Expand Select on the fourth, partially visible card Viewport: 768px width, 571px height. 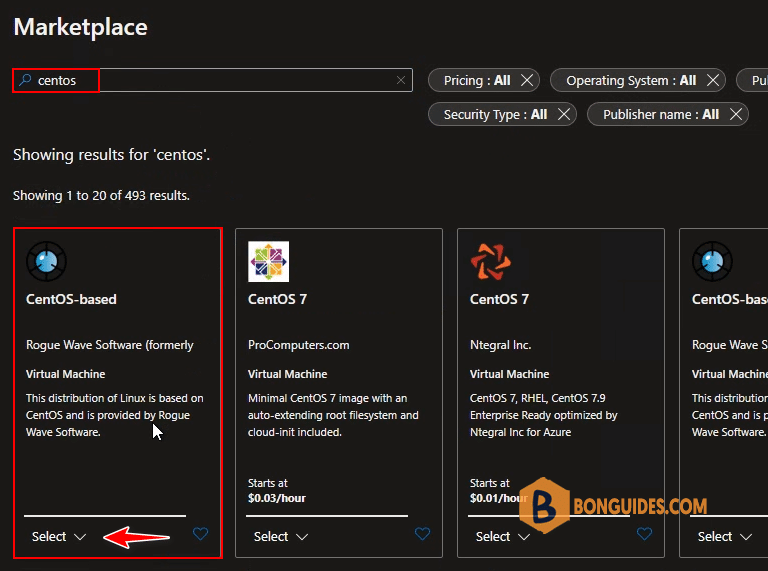[x=724, y=537]
